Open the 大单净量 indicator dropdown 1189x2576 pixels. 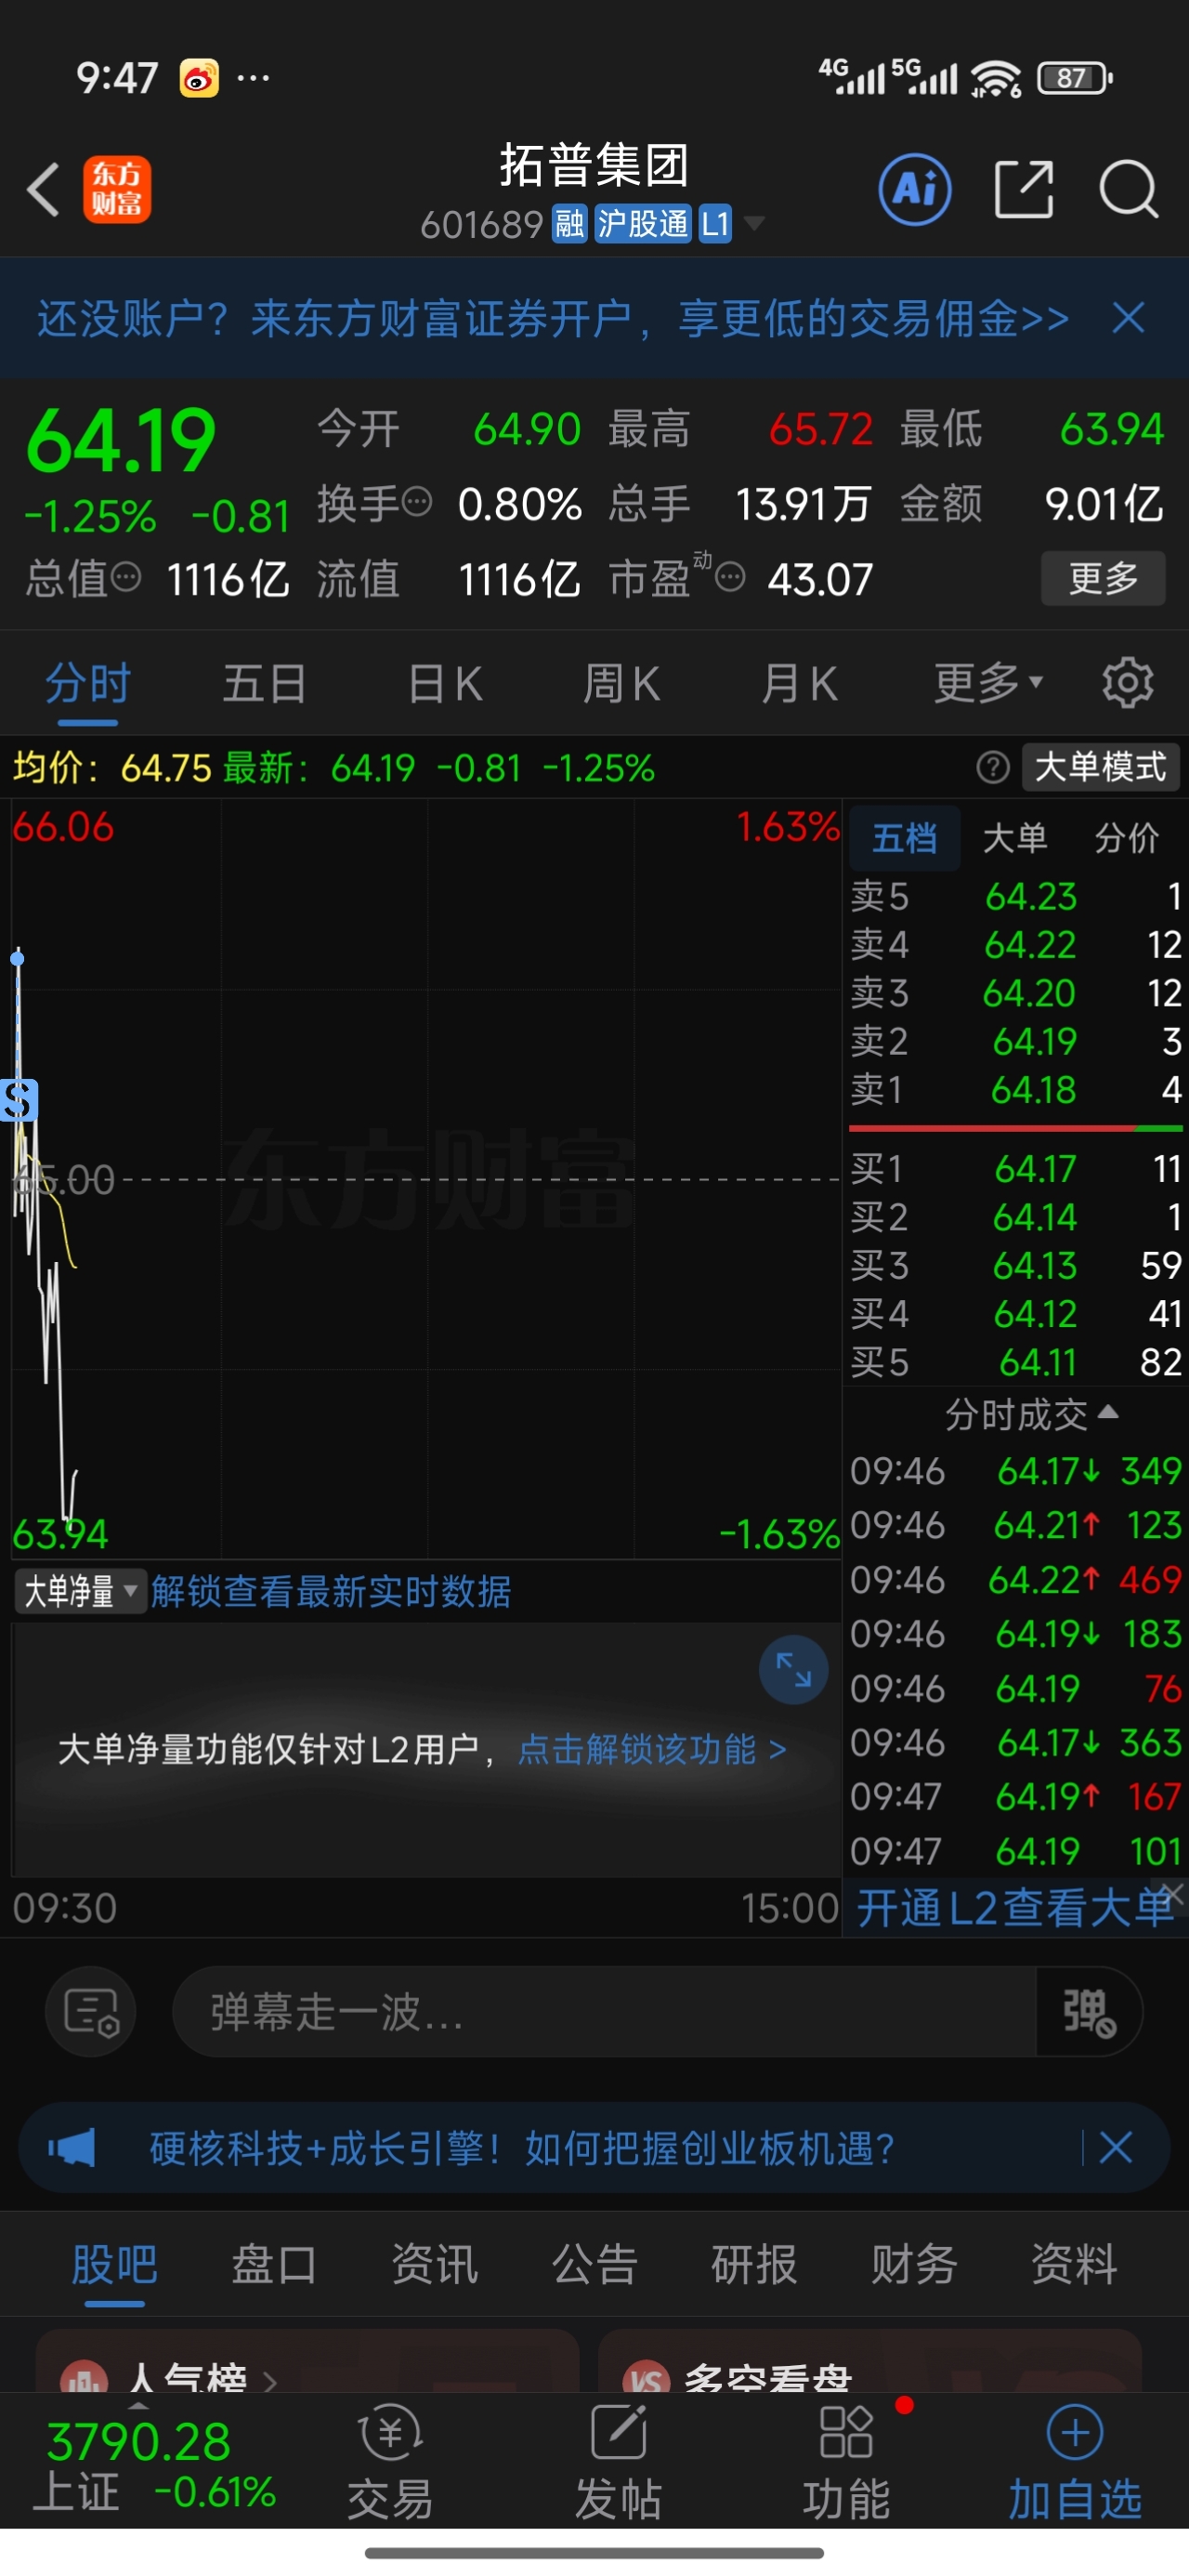[x=80, y=1590]
